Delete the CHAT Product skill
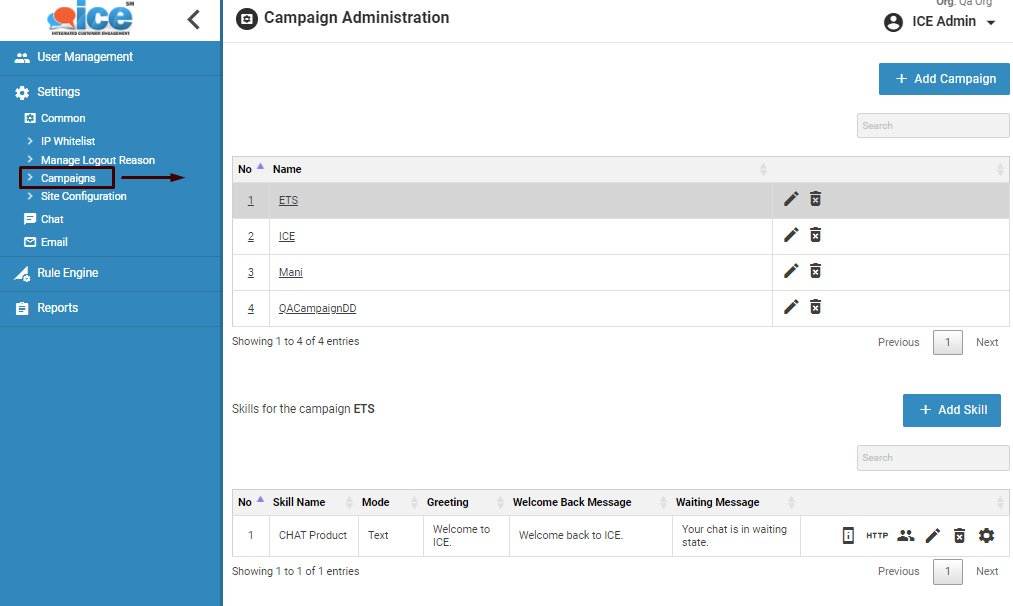 [959, 536]
